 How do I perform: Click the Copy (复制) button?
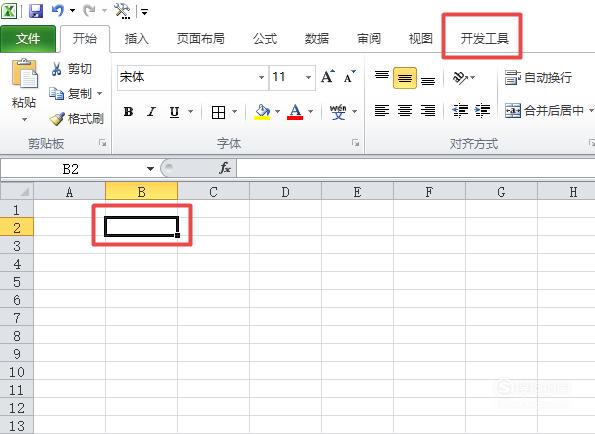click(x=71, y=93)
